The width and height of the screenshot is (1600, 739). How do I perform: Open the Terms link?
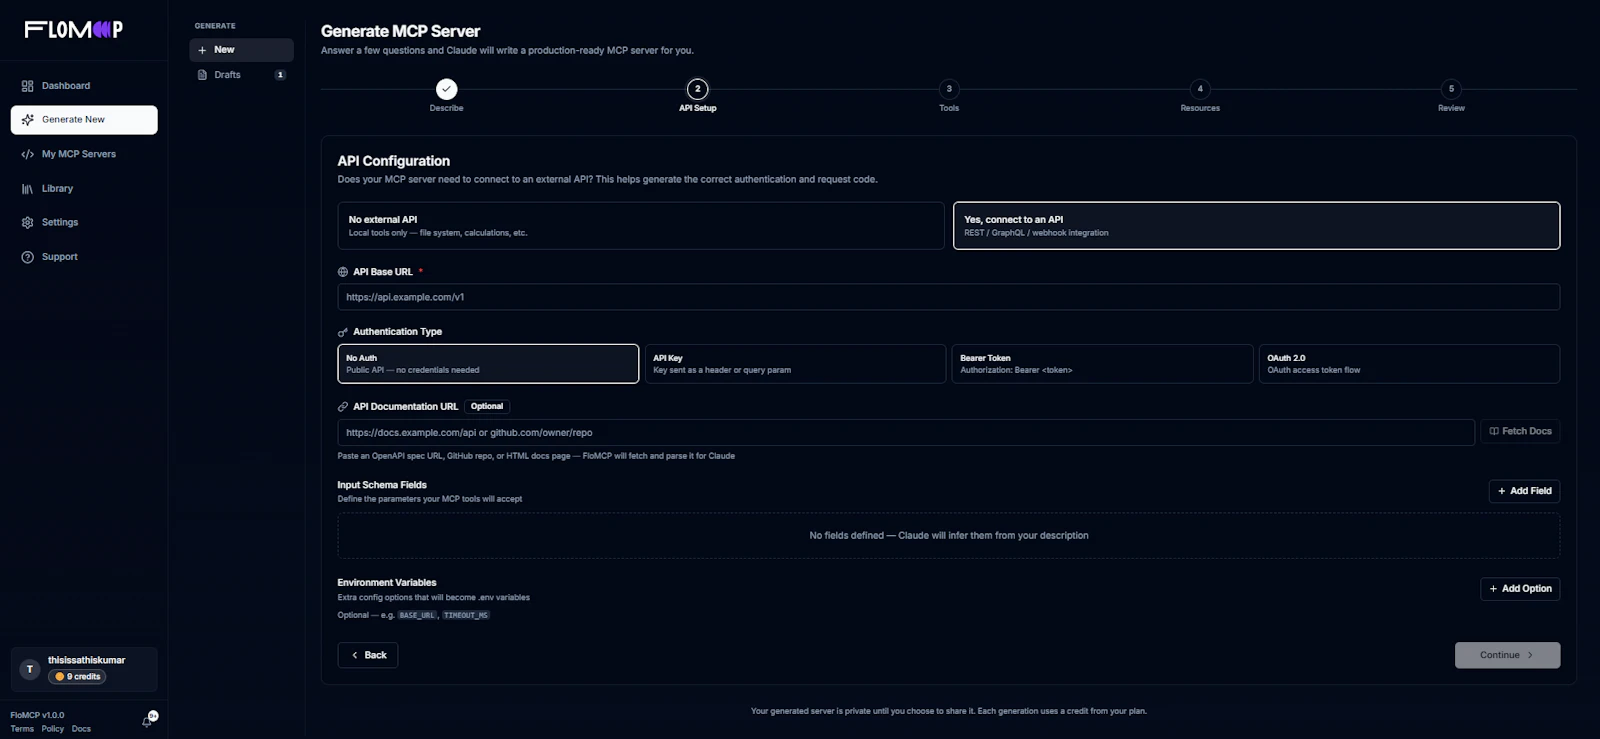tap(22, 729)
